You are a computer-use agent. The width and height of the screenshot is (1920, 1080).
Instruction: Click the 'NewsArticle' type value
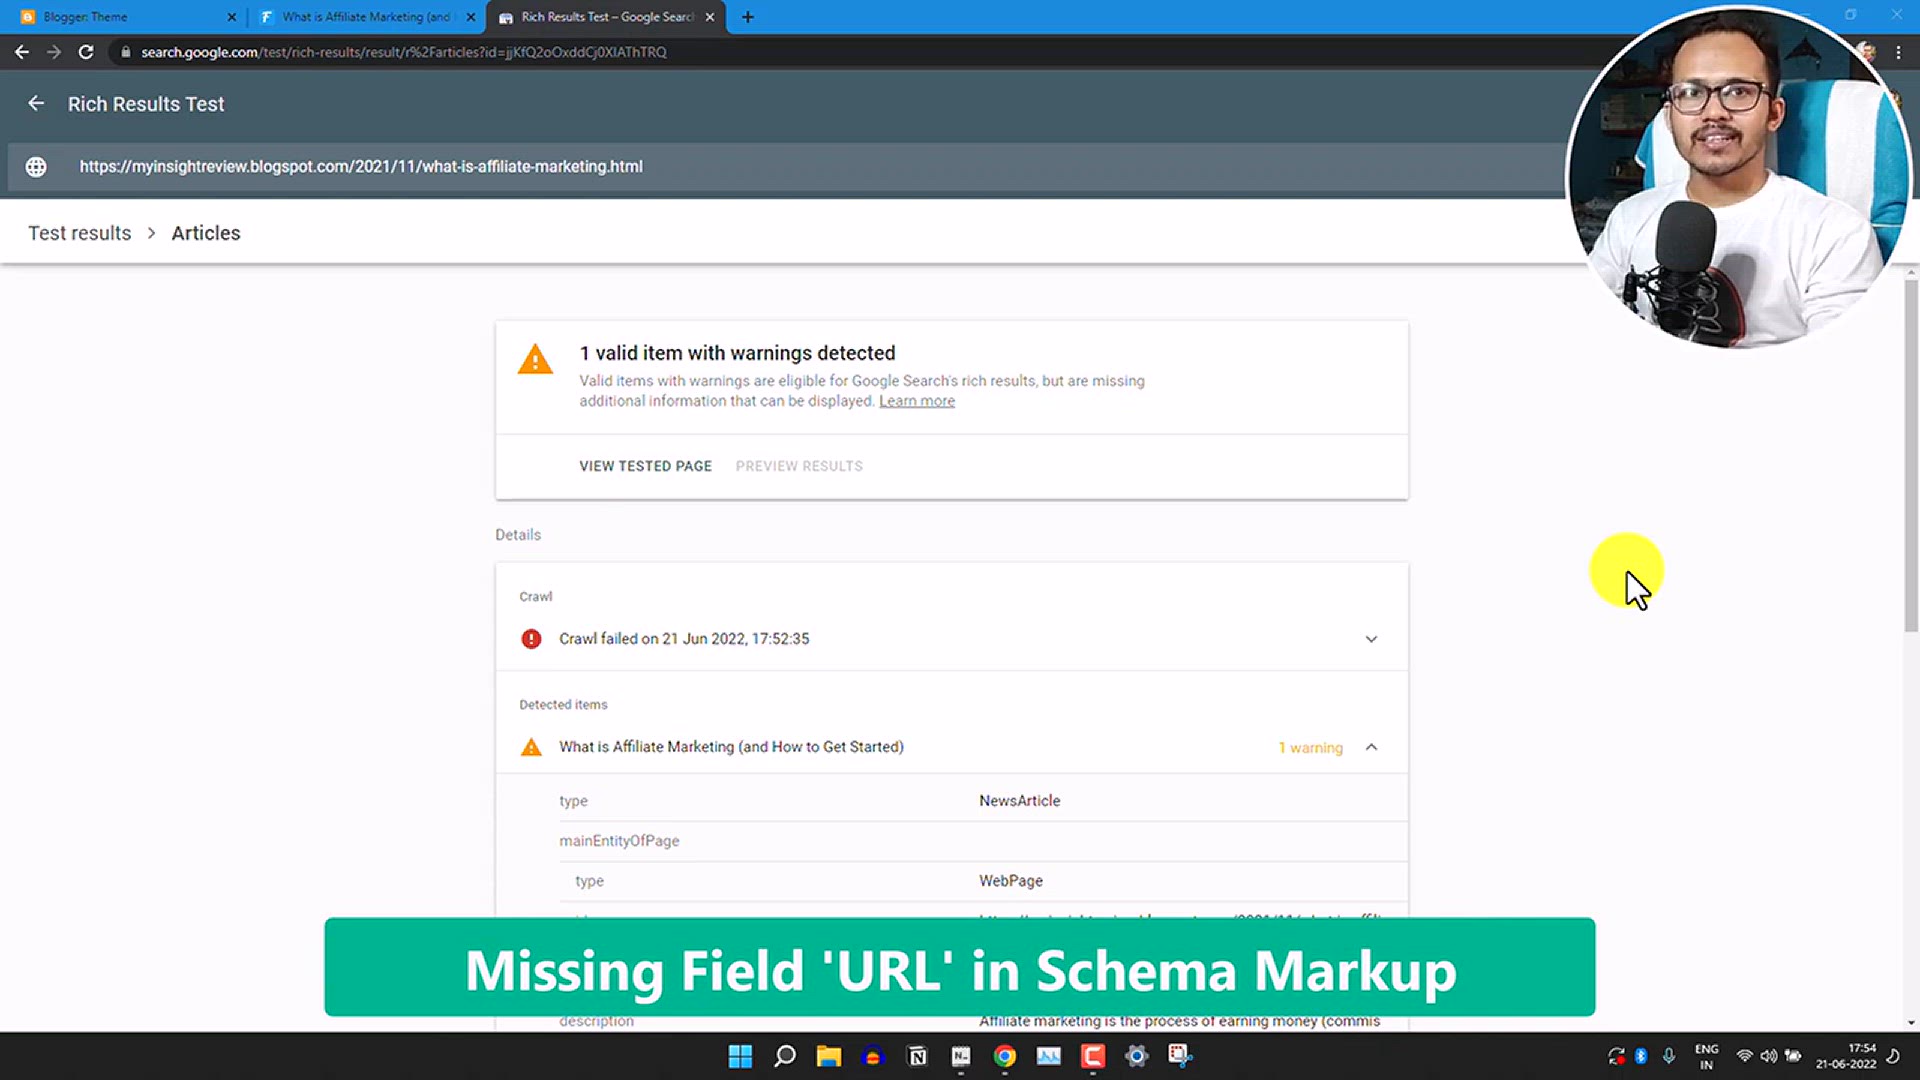click(x=1020, y=801)
